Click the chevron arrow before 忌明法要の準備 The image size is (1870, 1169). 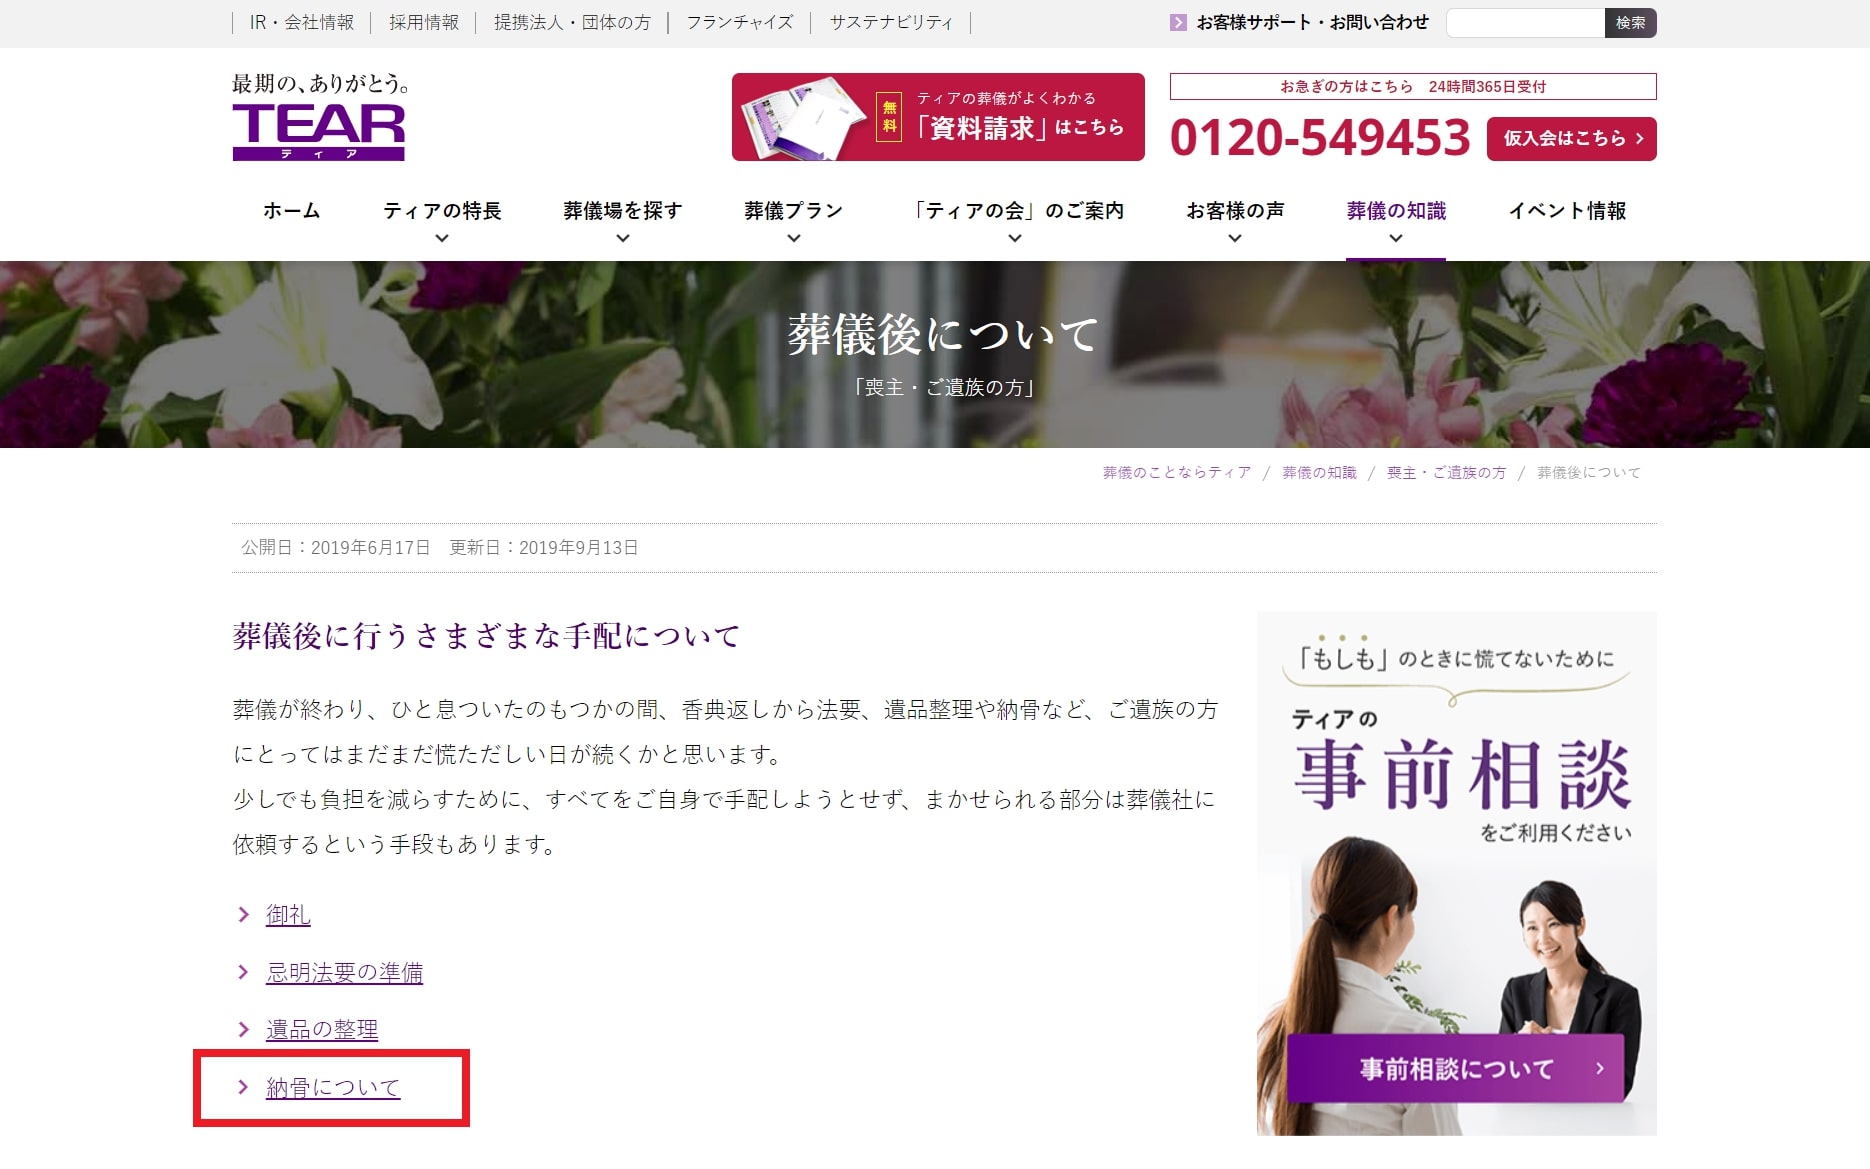click(243, 972)
